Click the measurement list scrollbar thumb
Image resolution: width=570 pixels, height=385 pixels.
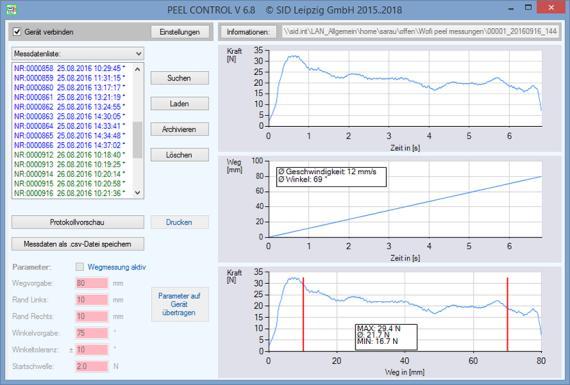[x=137, y=140]
